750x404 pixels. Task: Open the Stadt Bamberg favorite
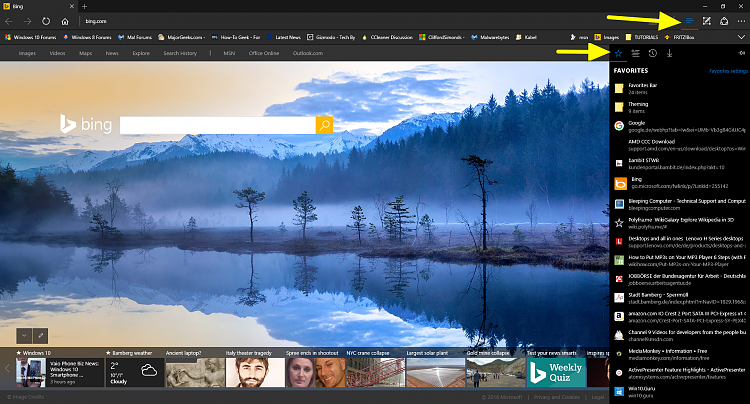click(680, 298)
